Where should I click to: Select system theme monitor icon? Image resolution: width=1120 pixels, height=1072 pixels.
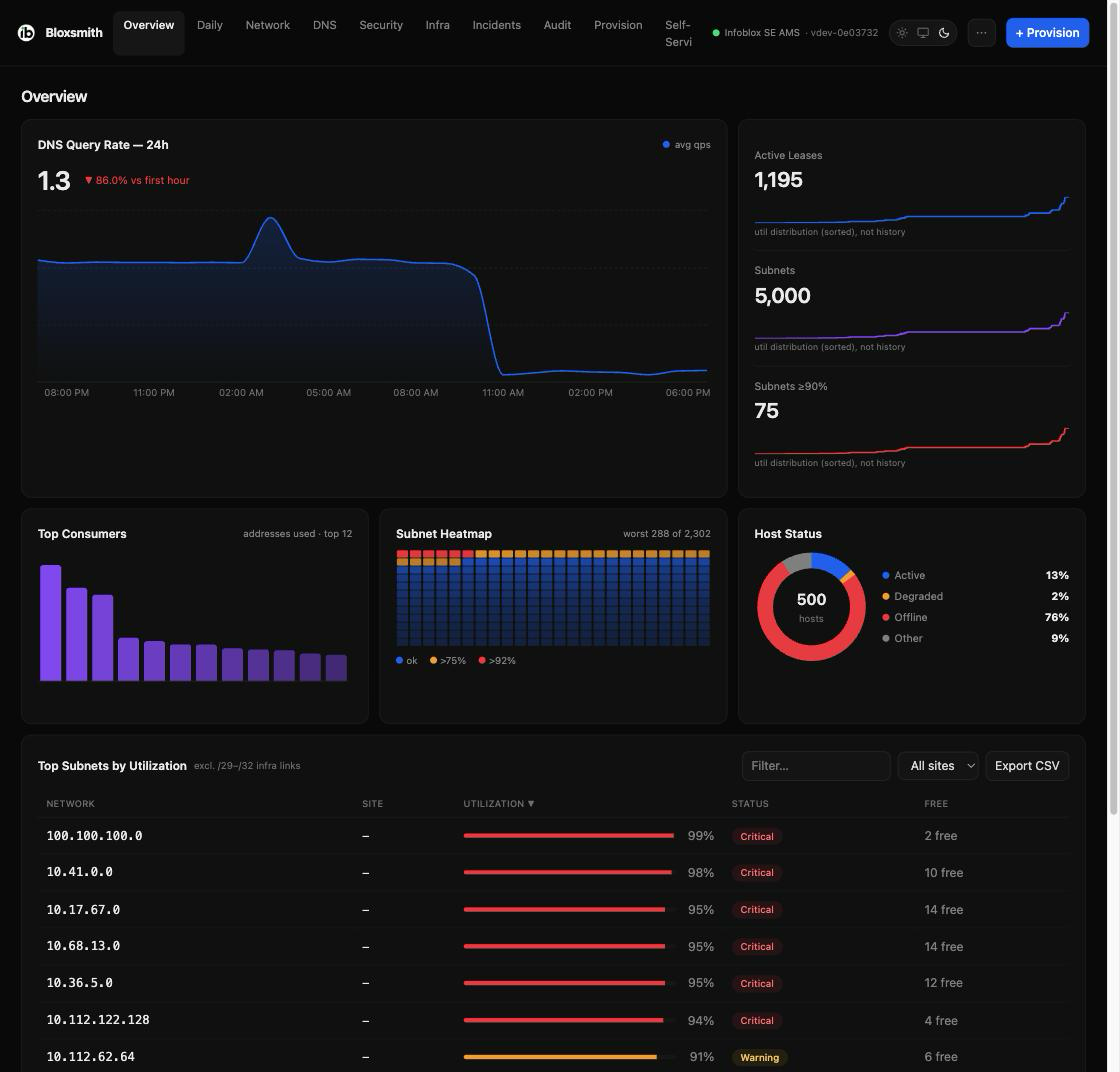(923, 33)
